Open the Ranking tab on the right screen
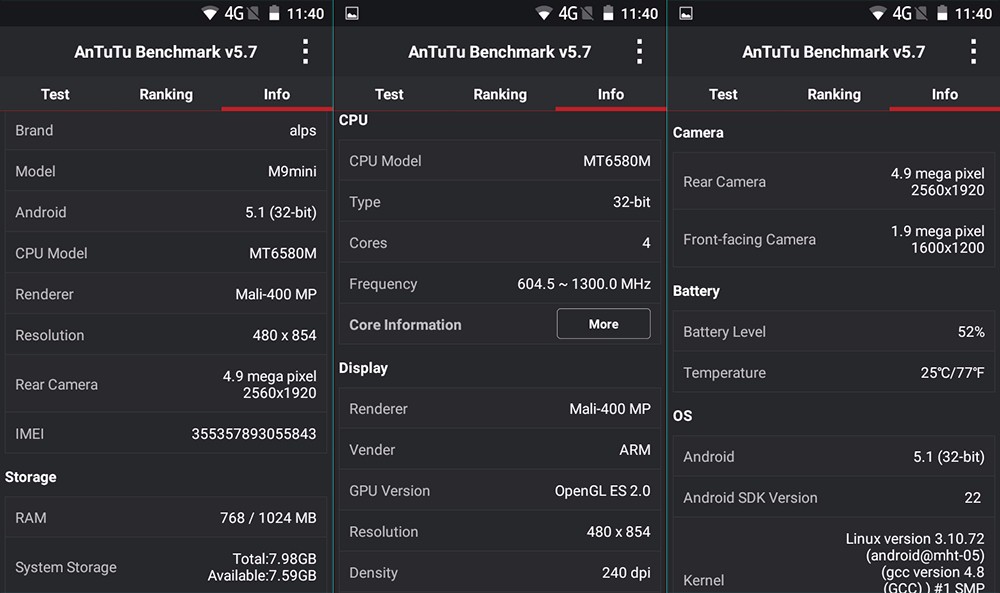The width and height of the screenshot is (1000, 593). (x=834, y=94)
